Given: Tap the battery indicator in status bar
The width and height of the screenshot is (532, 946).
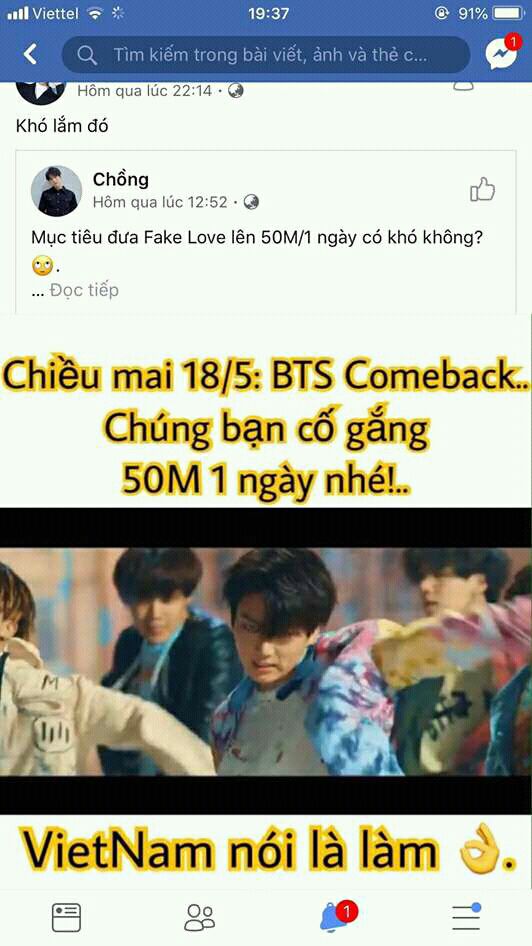Looking at the screenshot, I should click(509, 13).
